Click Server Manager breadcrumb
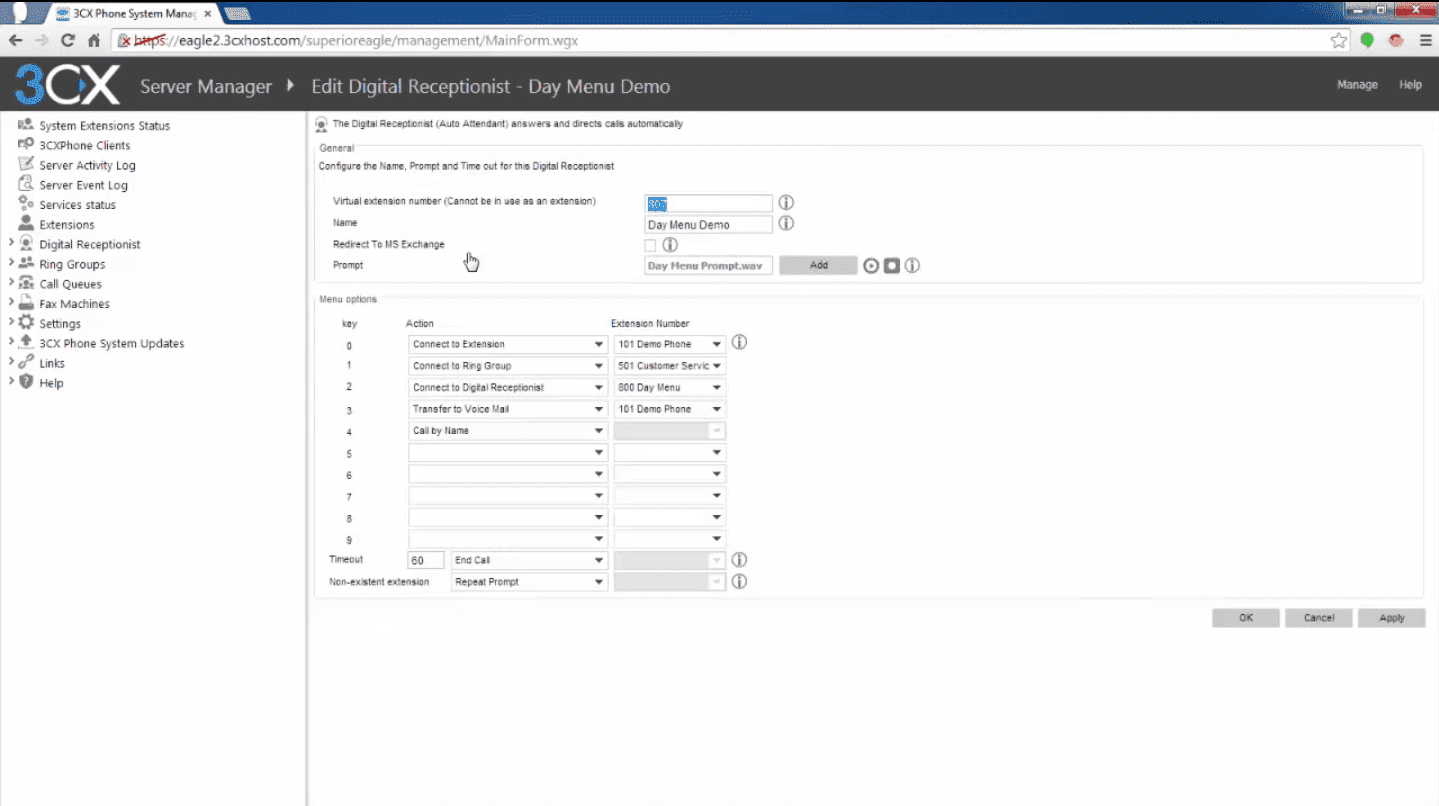This screenshot has width=1439, height=806. [206, 87]
